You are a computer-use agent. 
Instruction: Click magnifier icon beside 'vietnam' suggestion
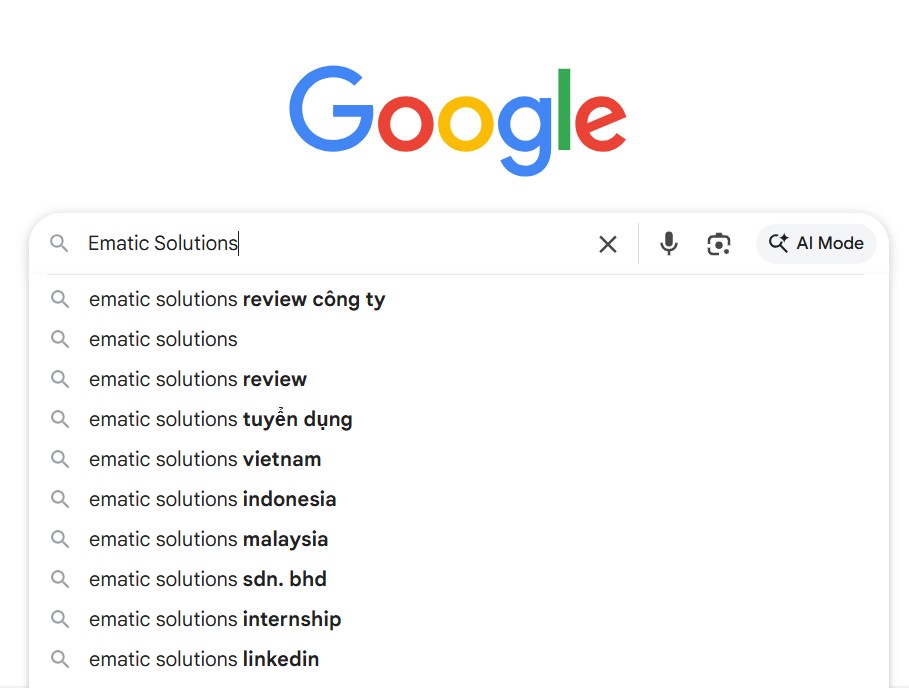60,459
